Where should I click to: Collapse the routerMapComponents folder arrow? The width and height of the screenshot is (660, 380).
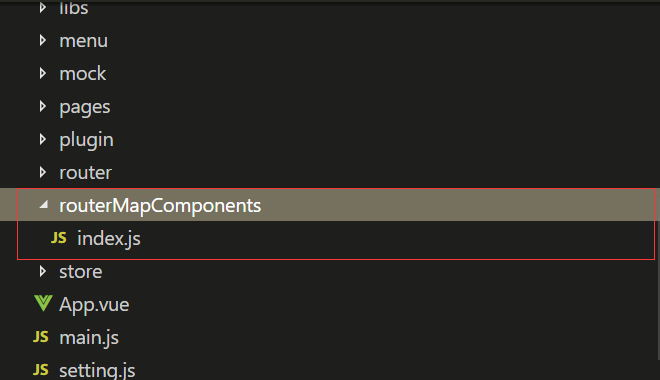click(x=44, y=205)
